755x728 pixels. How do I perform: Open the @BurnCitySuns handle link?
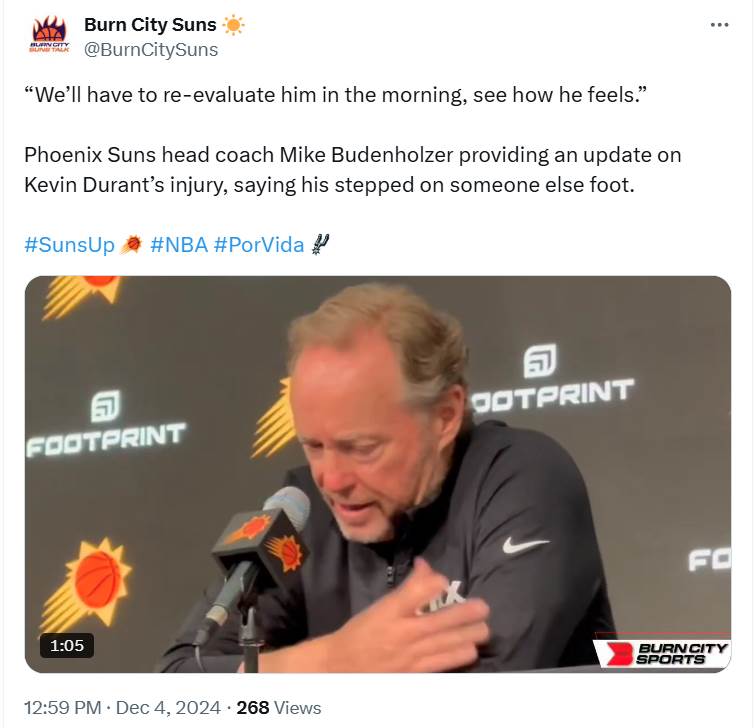(151, 50)
